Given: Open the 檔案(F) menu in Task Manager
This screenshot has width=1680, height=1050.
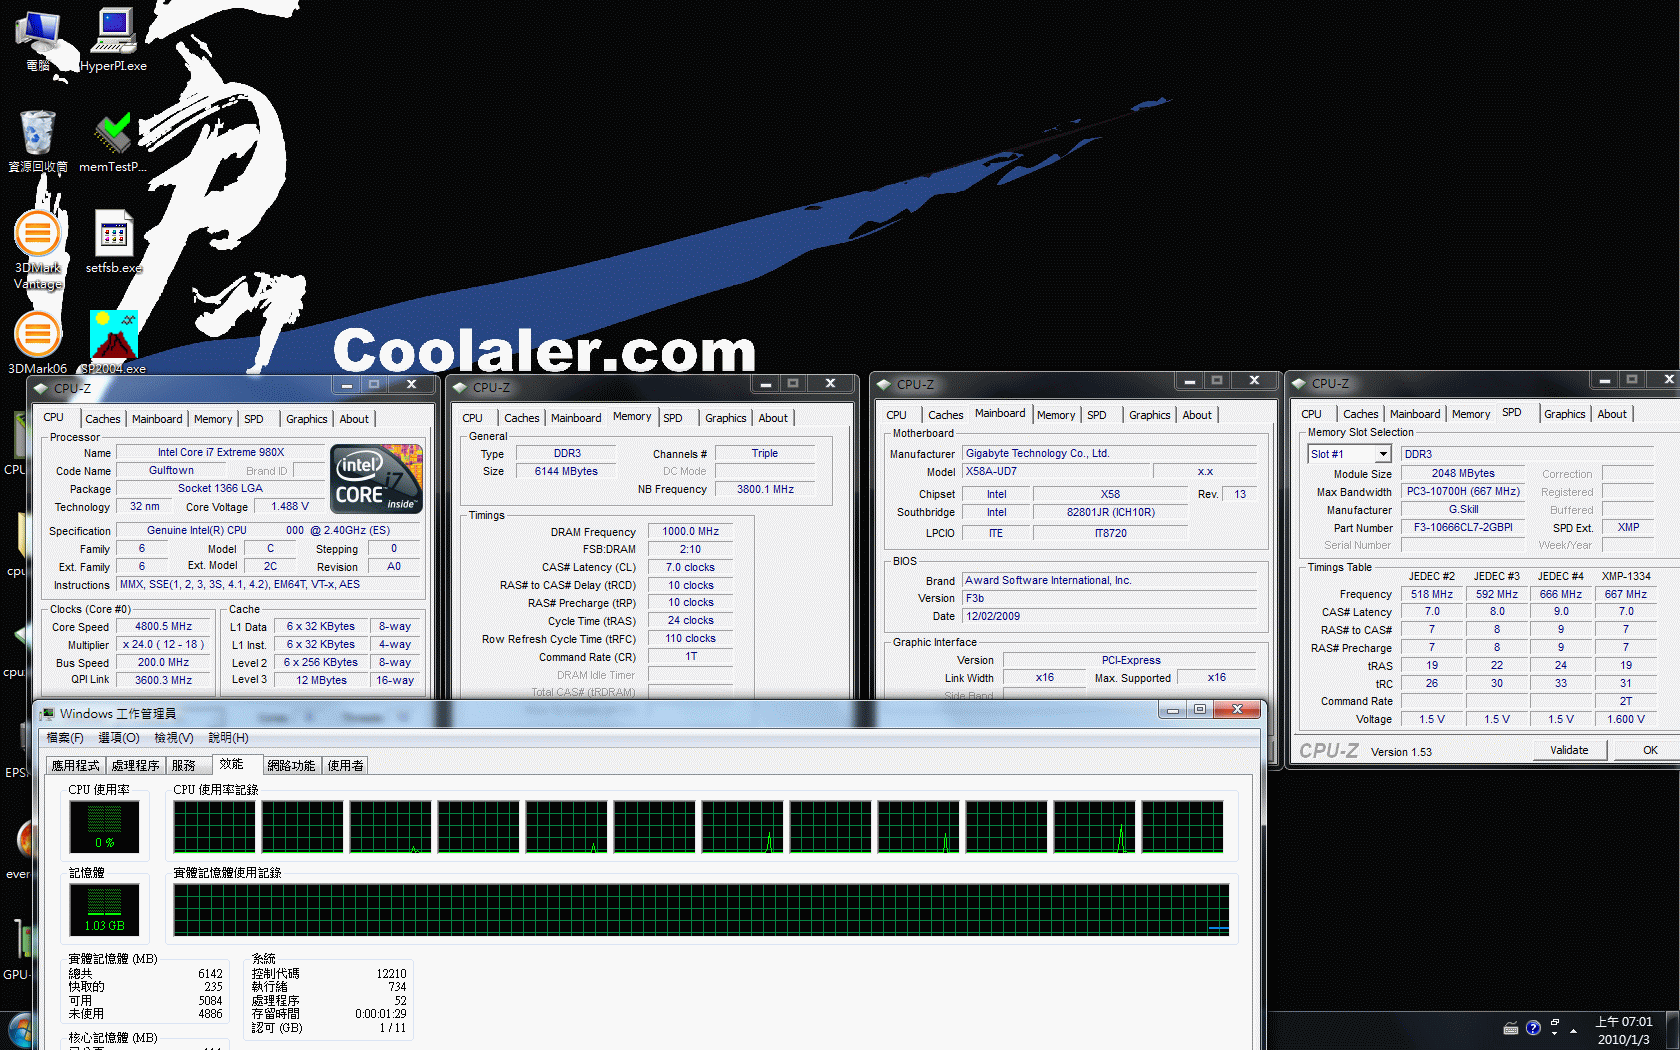Looking at the screenshot, I should point(65,738).
